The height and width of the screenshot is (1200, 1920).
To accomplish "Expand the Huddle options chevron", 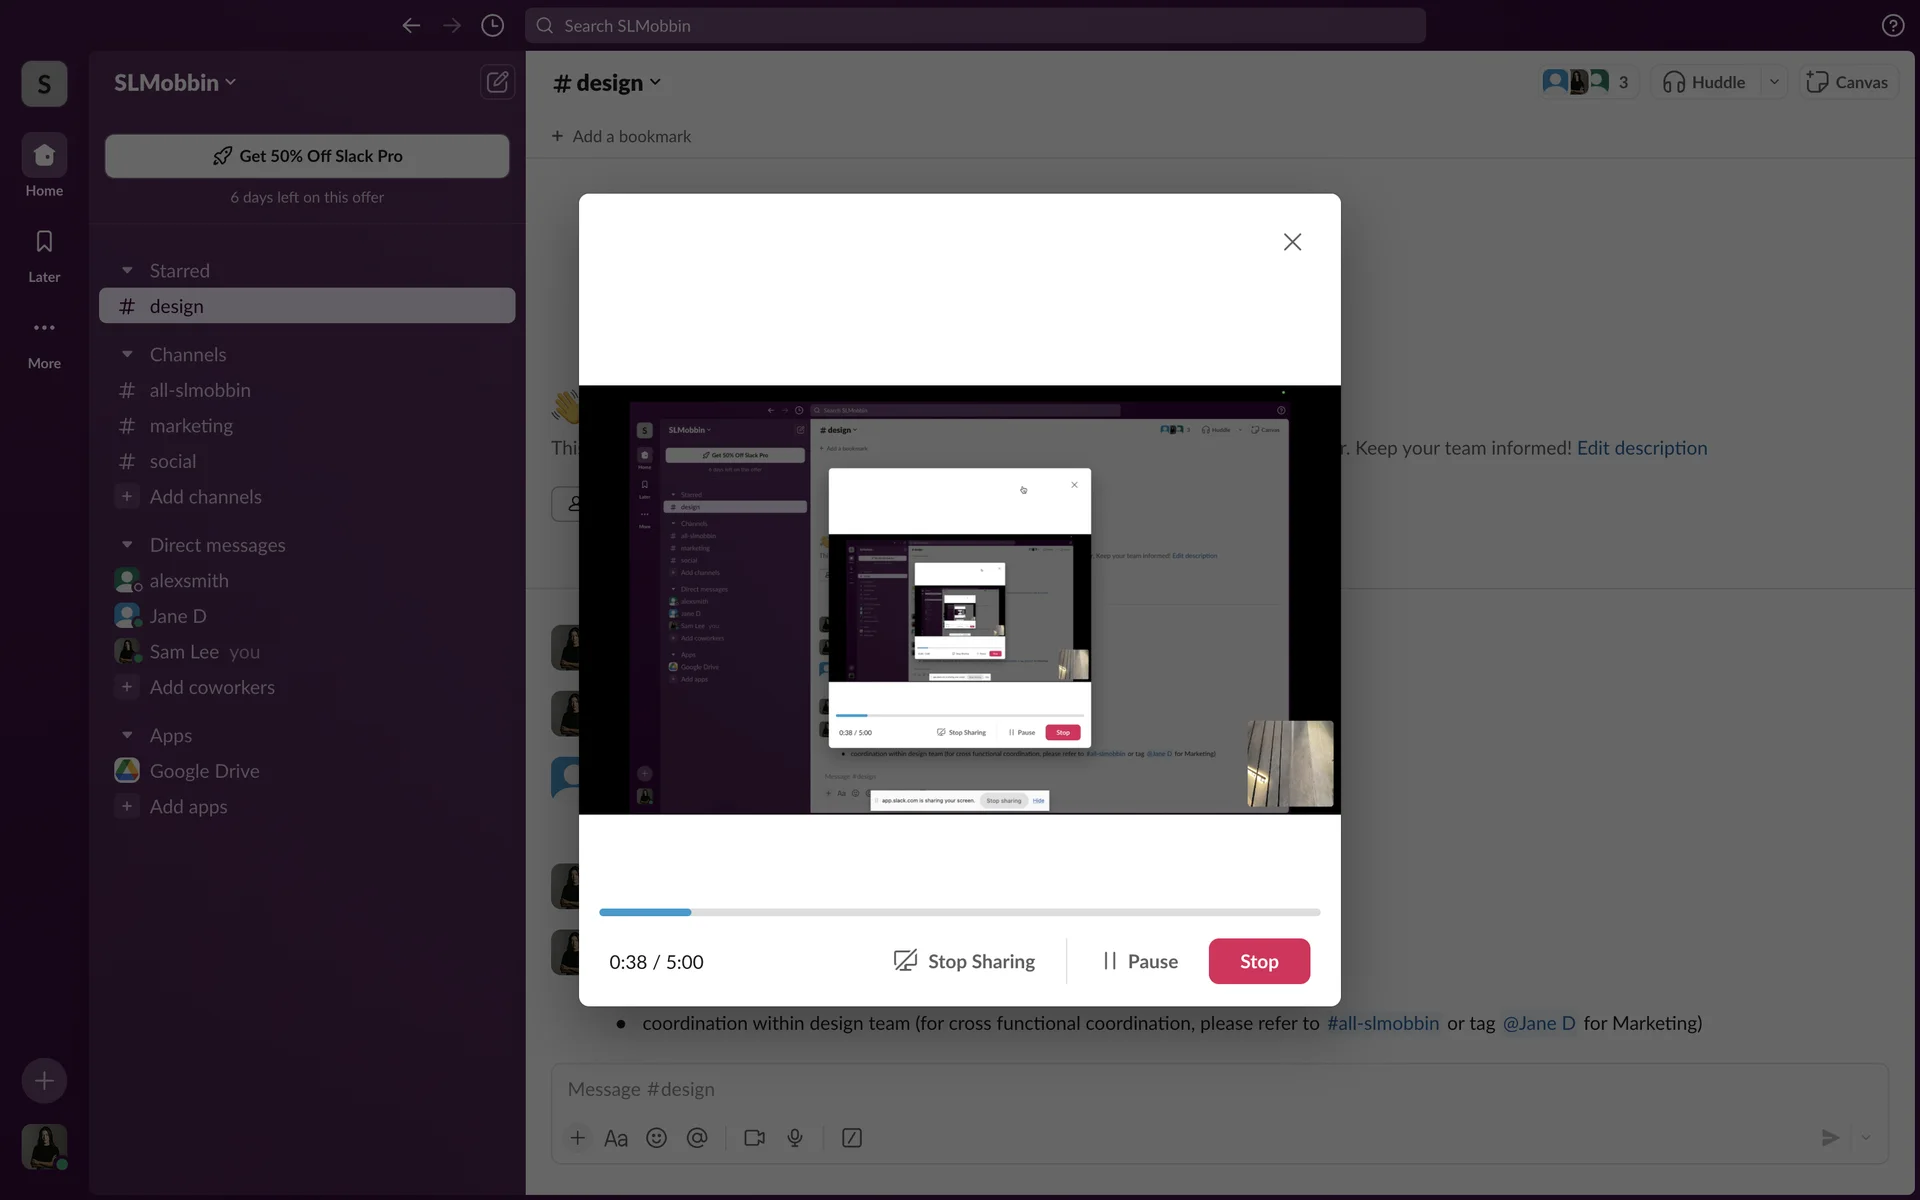I will coord(1774,82).
